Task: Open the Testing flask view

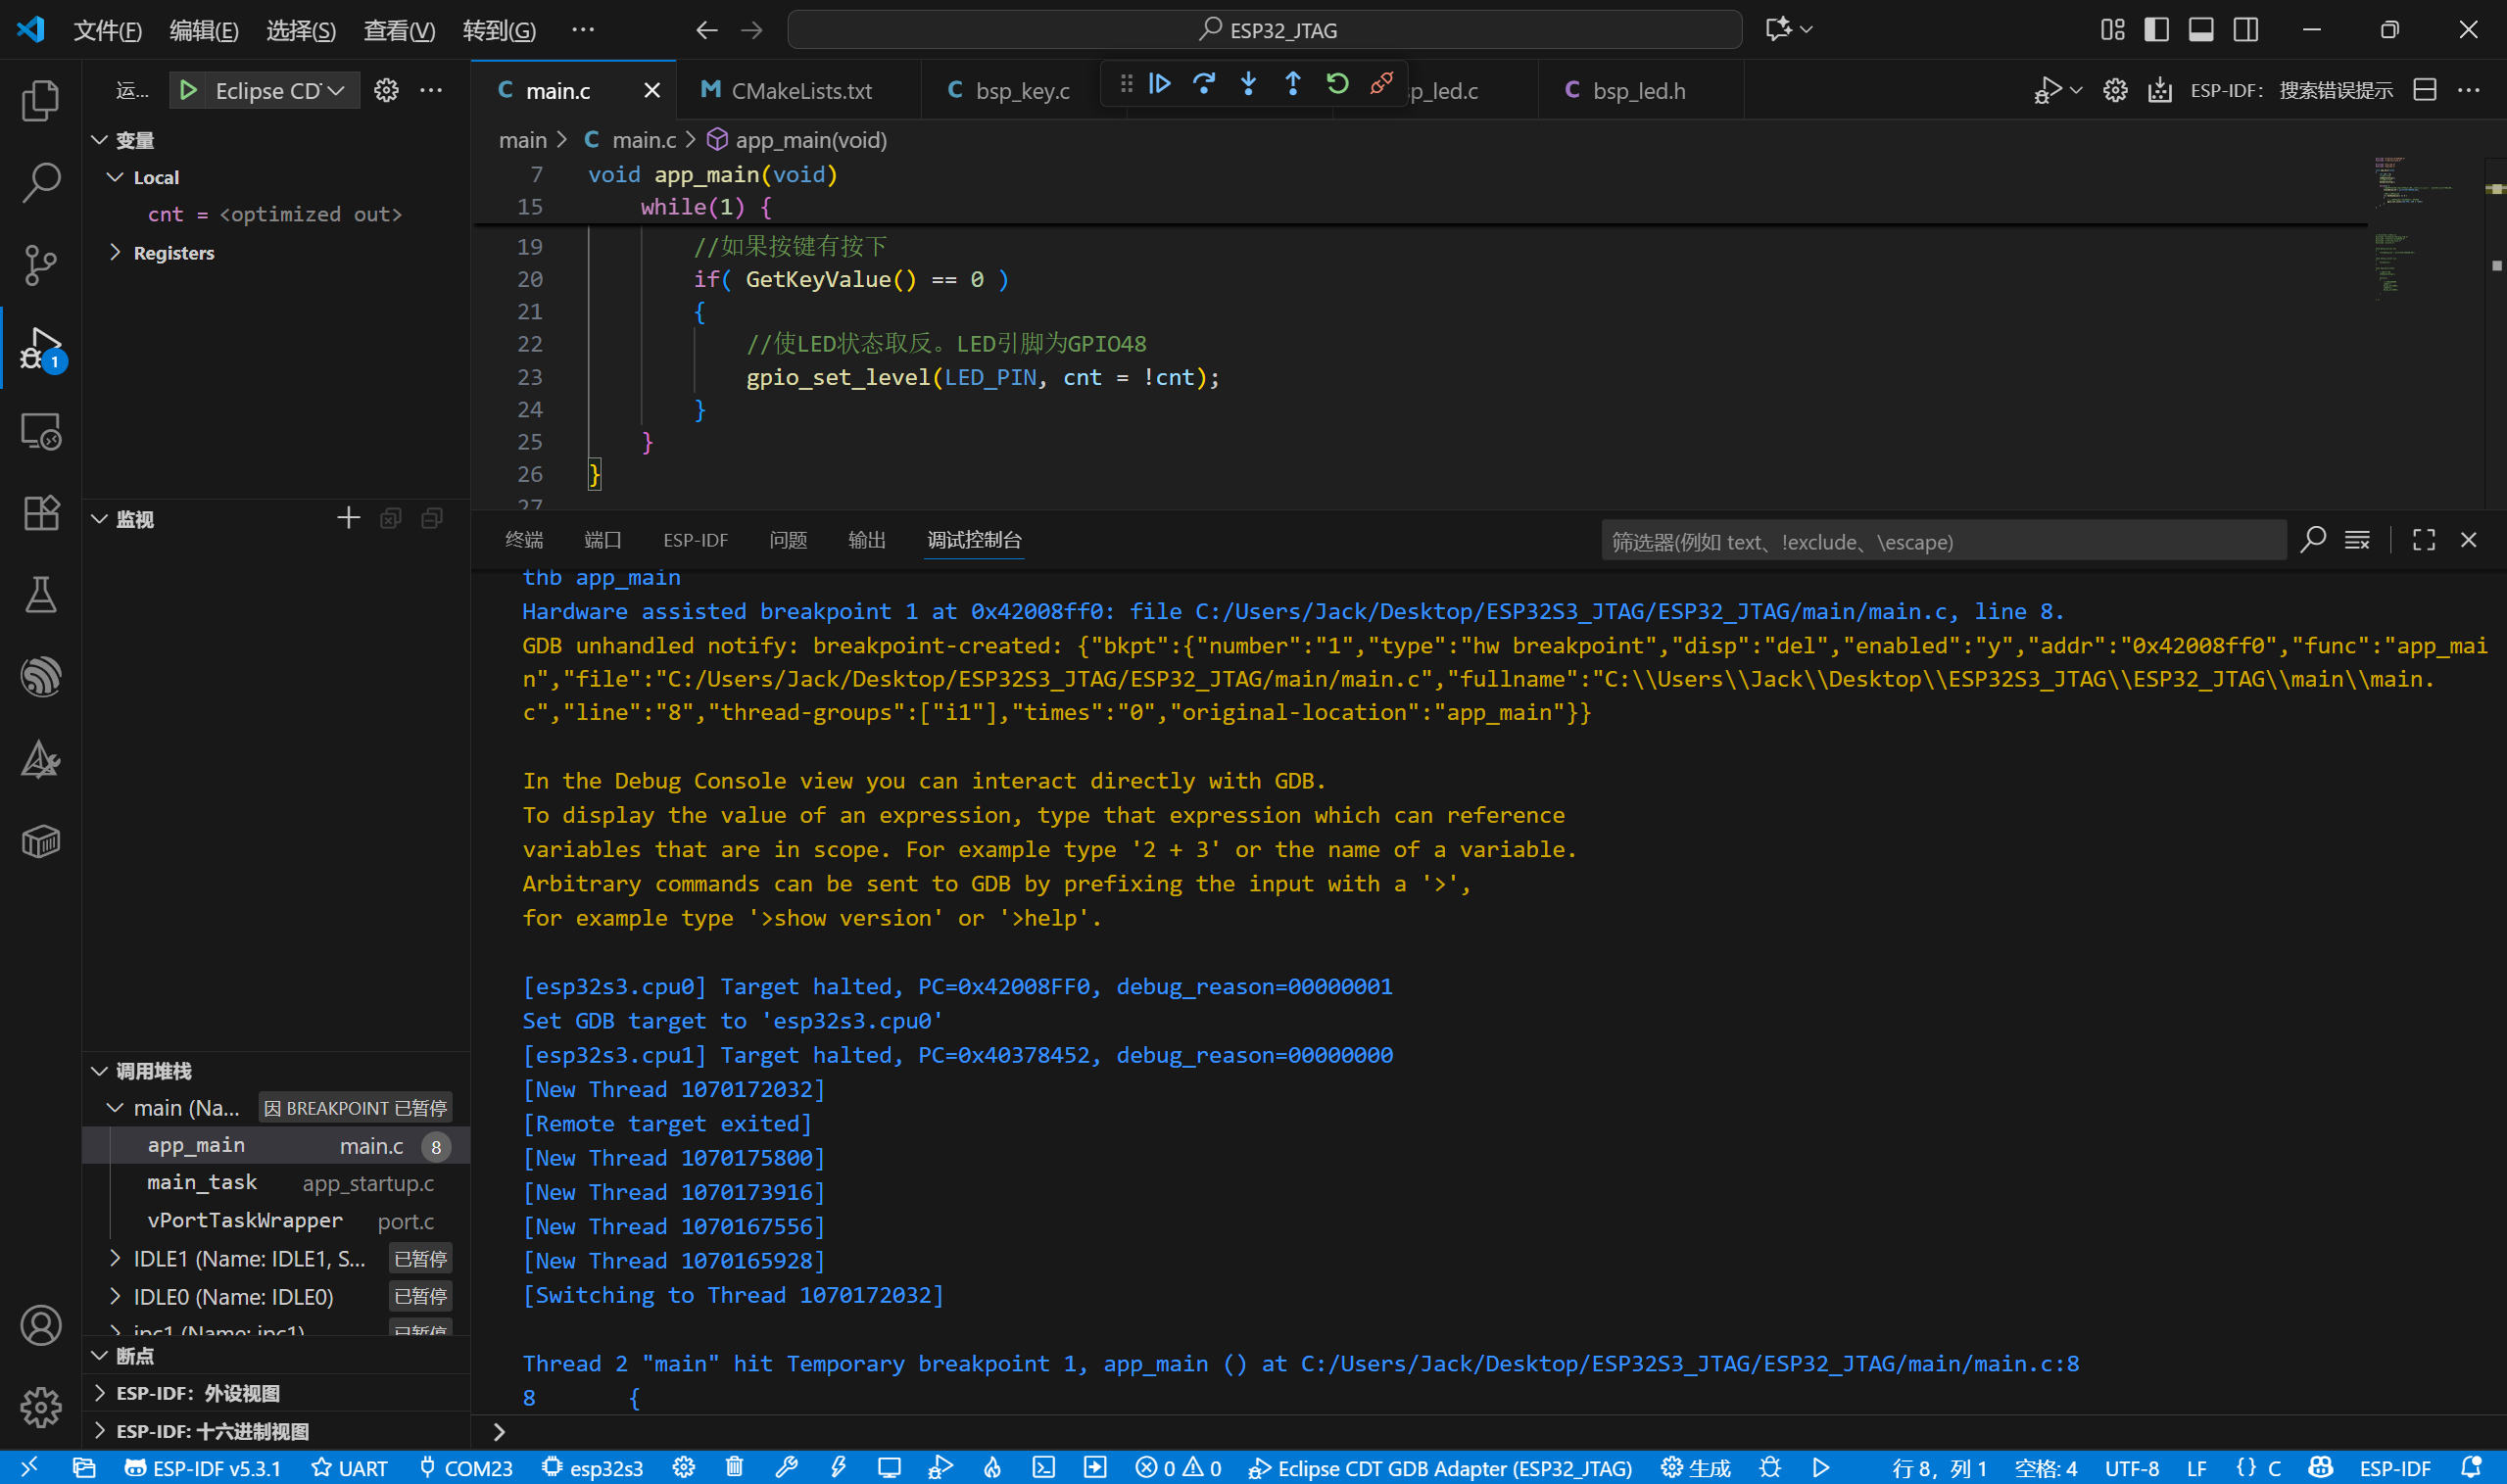Action: click(x=40, y=595)
